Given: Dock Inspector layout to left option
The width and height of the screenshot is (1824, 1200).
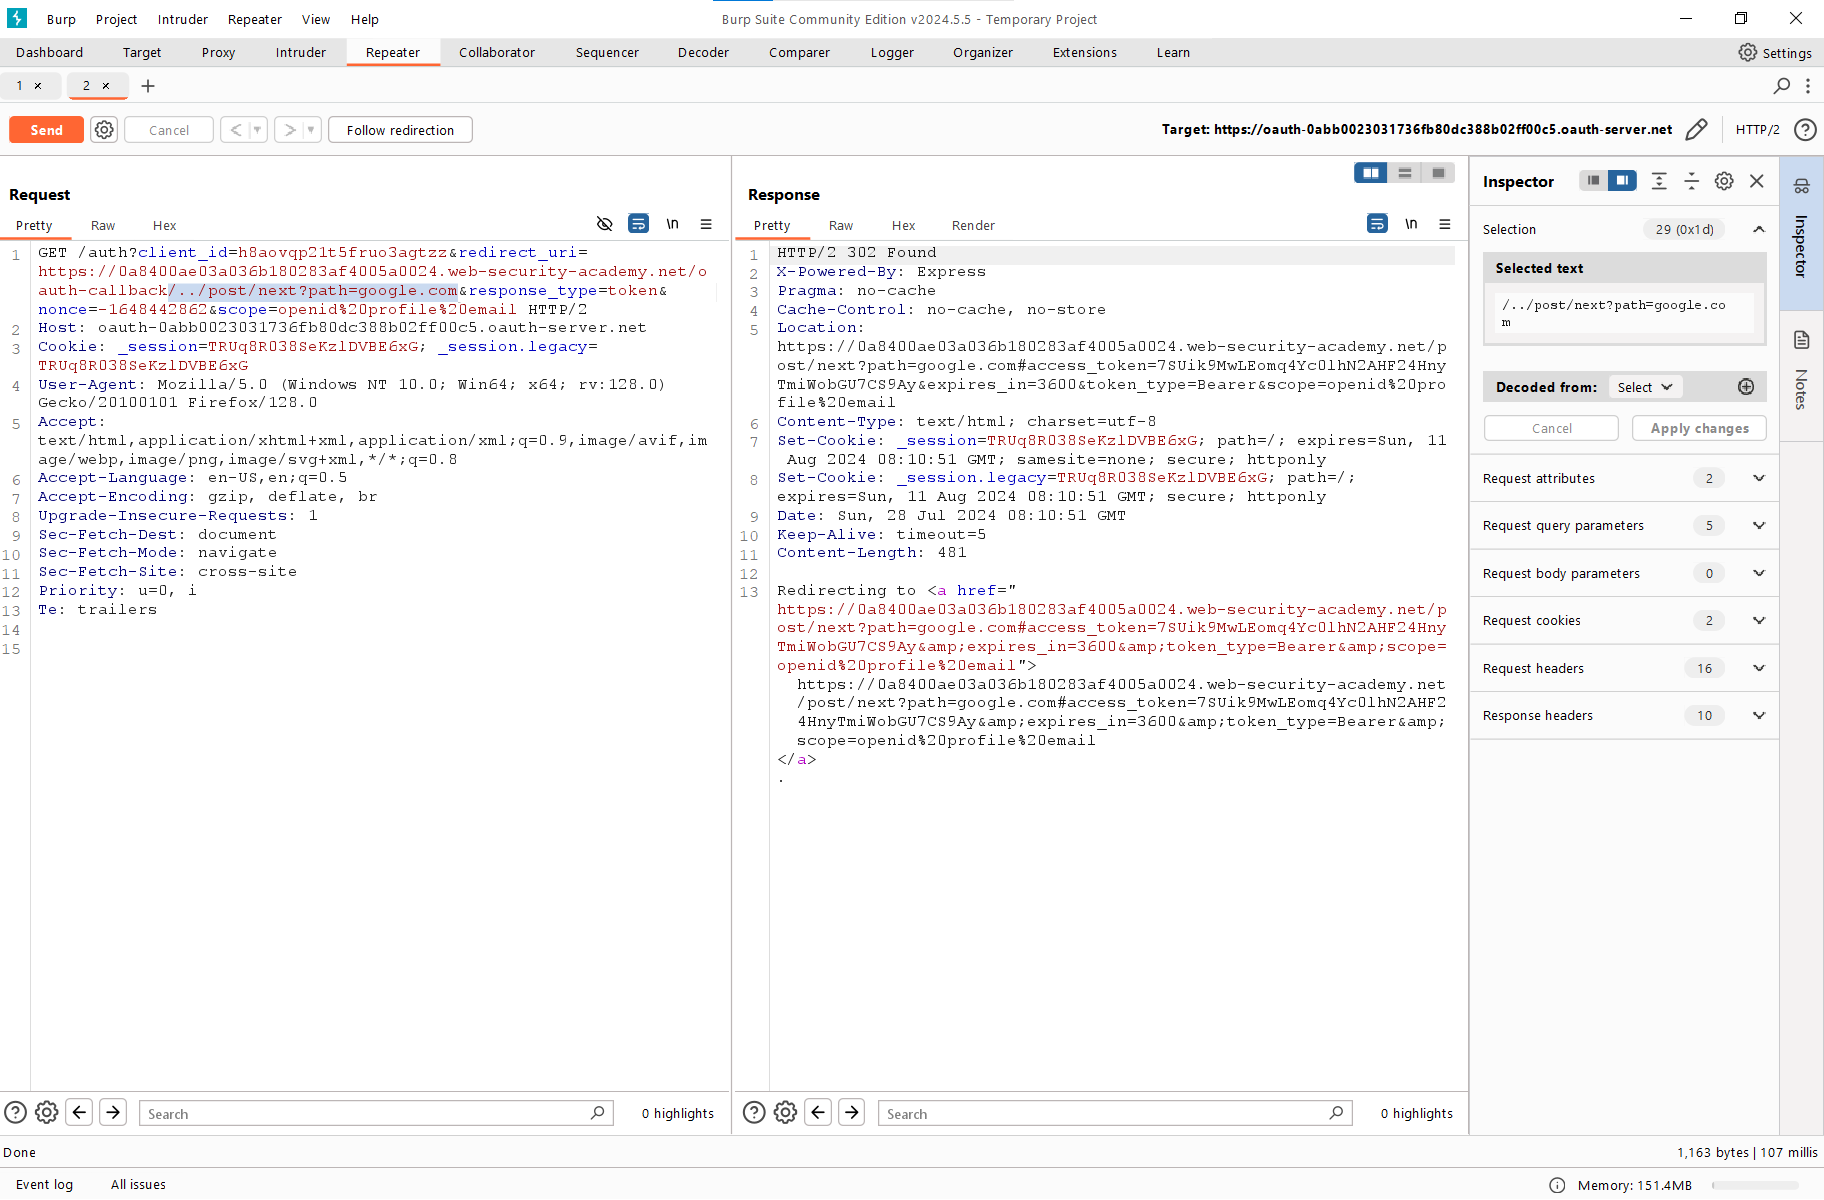Looking at the screenshot, I should [x=1594, y=181].
